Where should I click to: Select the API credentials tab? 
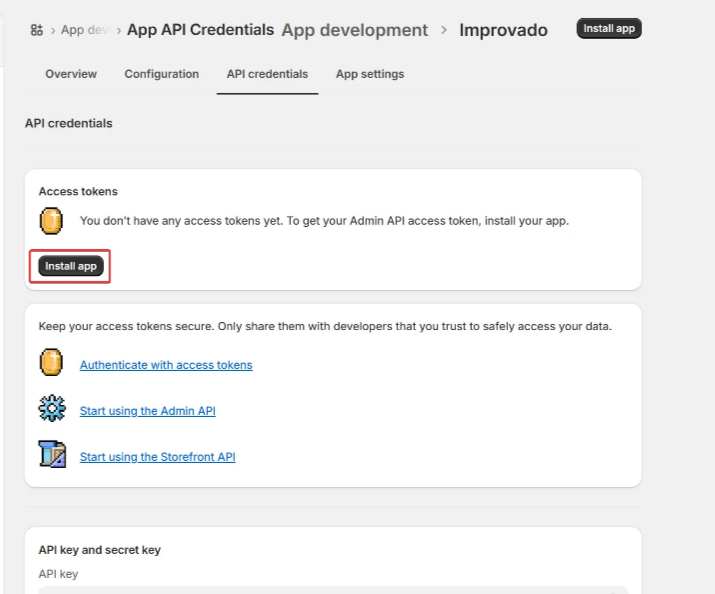tap(267, 74)
